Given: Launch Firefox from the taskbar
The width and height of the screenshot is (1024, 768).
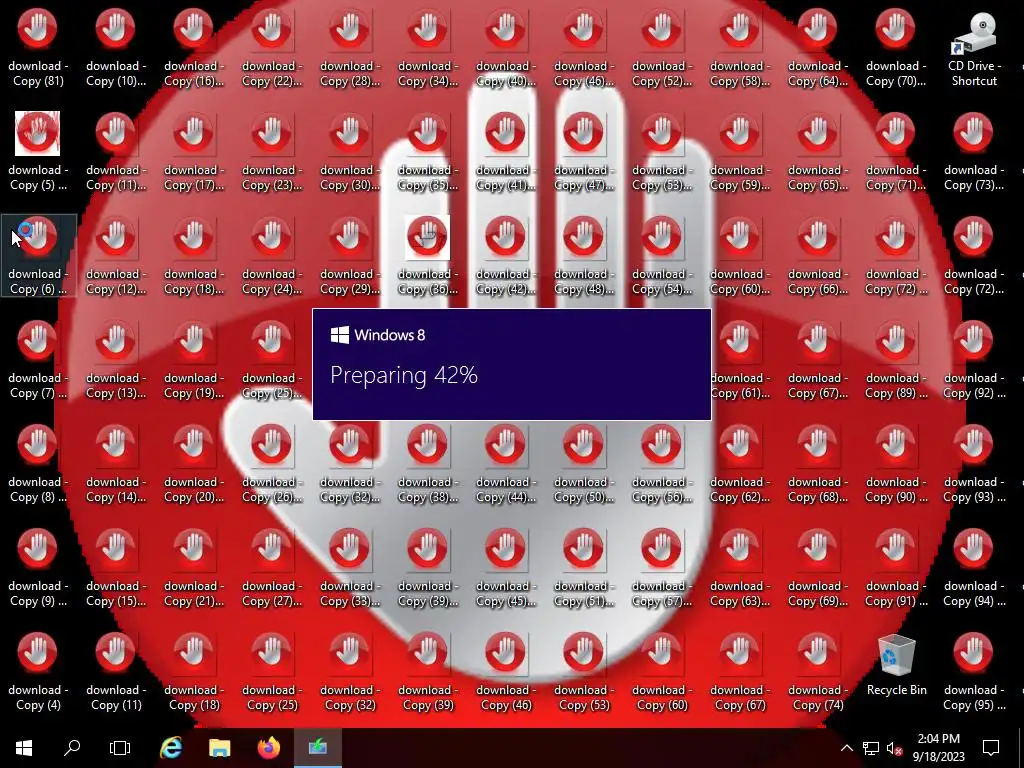Looking at the screenshot, I should click(268, 747).
